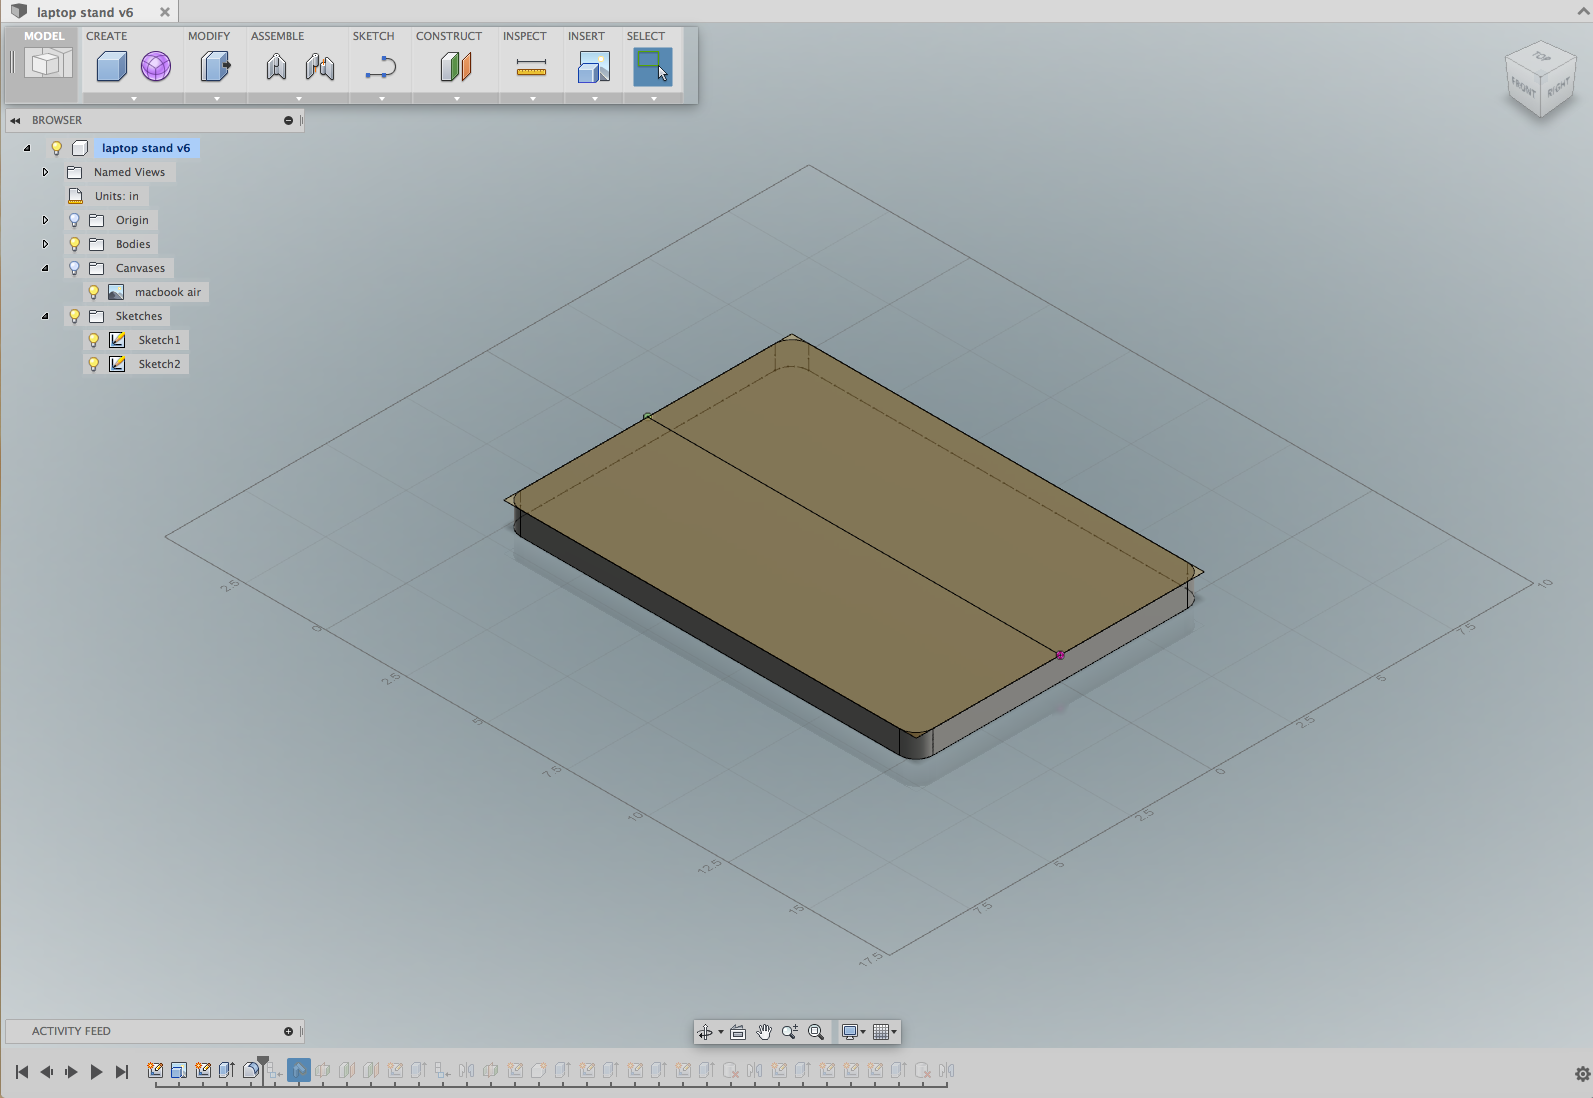Click the Insert canvas image icon
The width and height of the screenshot is (1593, 1098).
pos(593,67)
